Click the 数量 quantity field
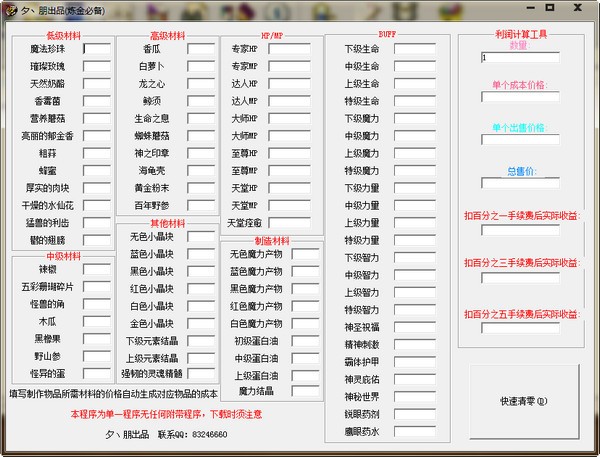600x457 pixels. 520,57
